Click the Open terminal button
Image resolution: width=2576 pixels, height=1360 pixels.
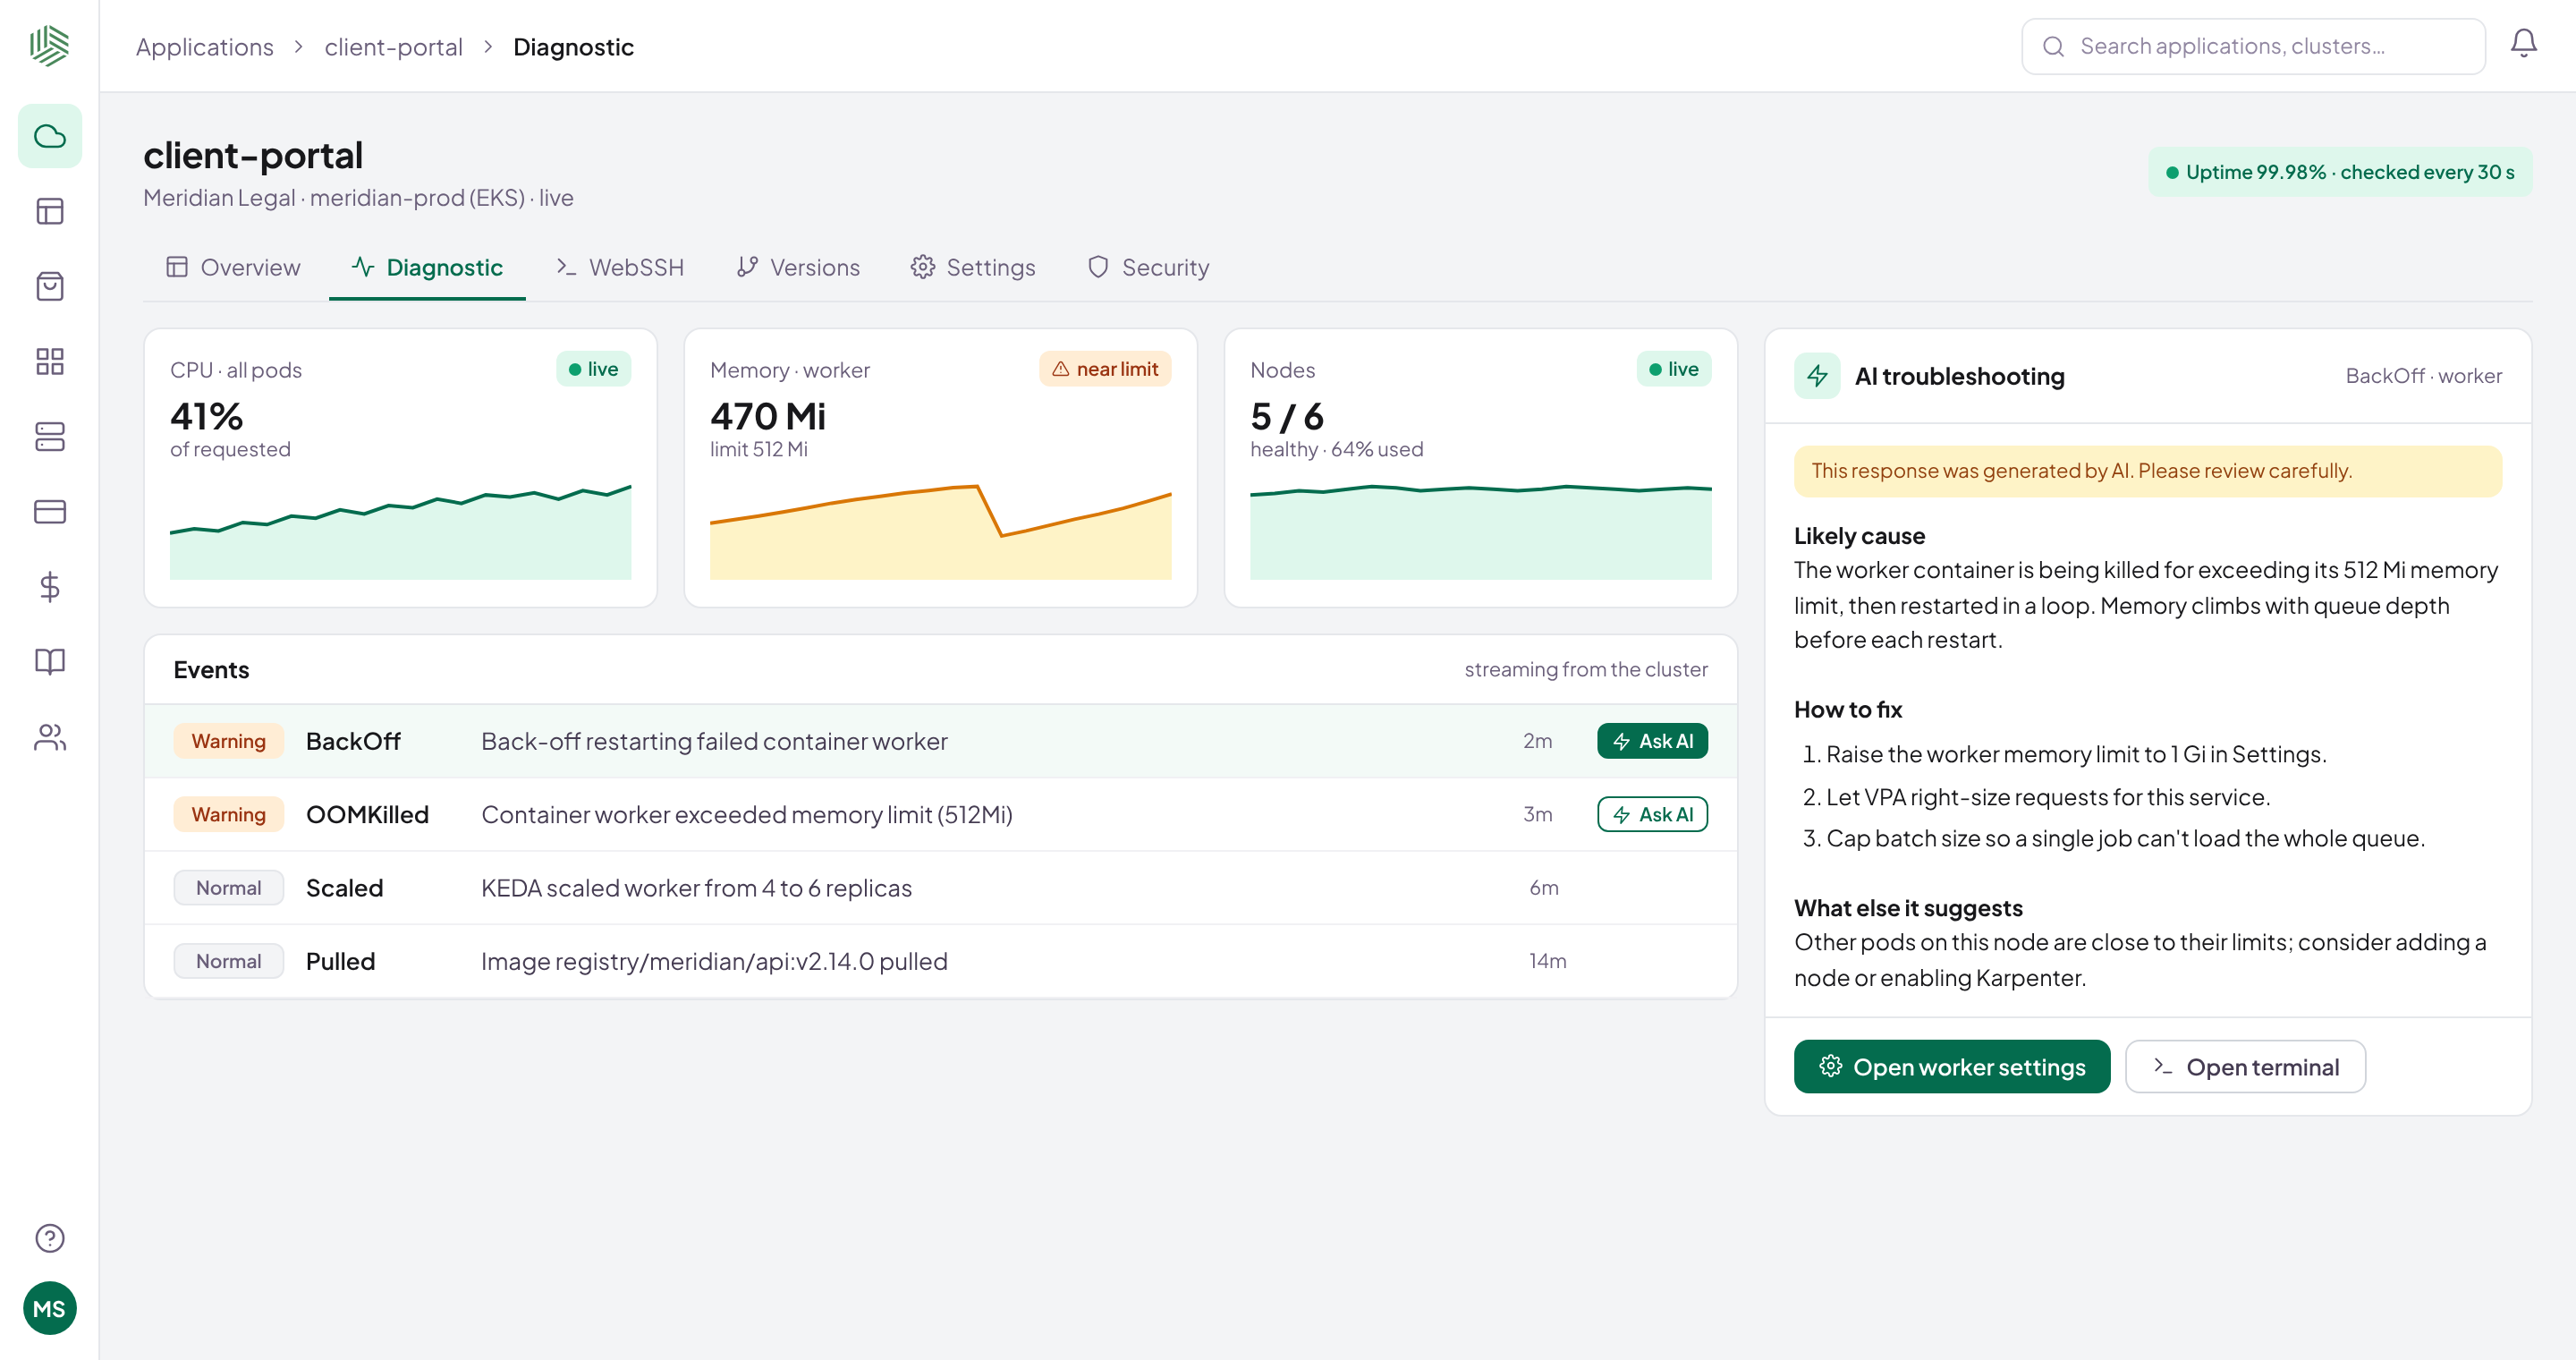[2245, 1067]
